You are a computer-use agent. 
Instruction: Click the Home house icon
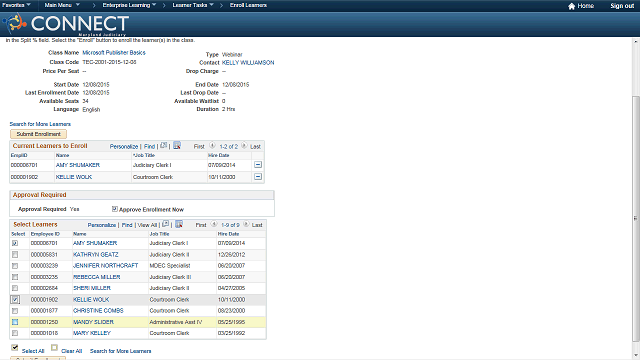tap(571, 6)
